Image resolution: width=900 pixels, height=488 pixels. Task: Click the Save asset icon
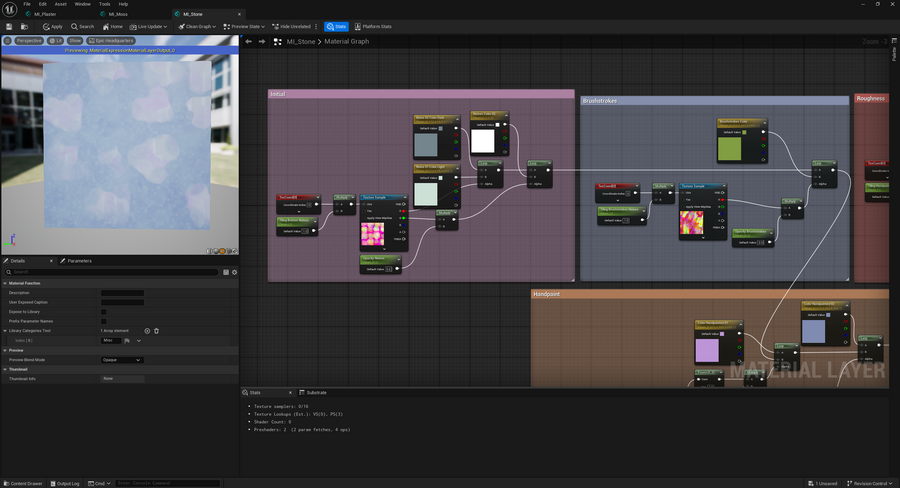[10, 26]
